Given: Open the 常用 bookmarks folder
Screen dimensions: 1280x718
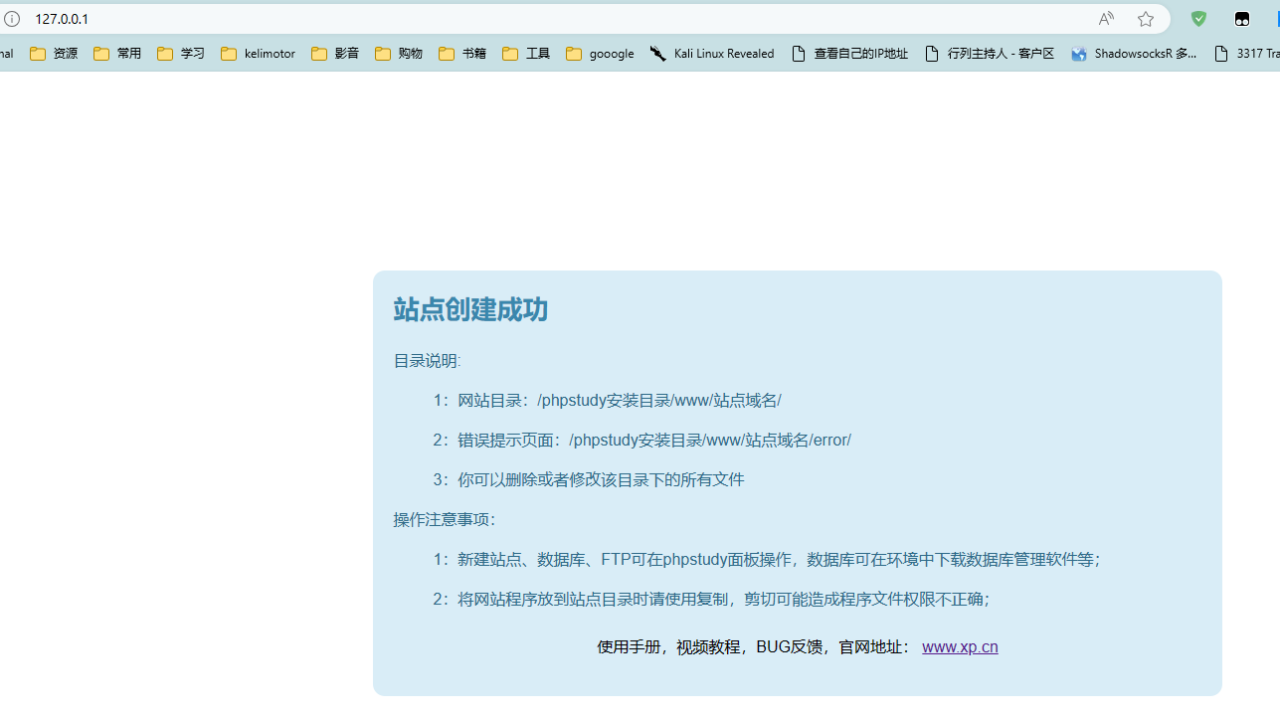Looking at the screenshot, I should (116, 53).
